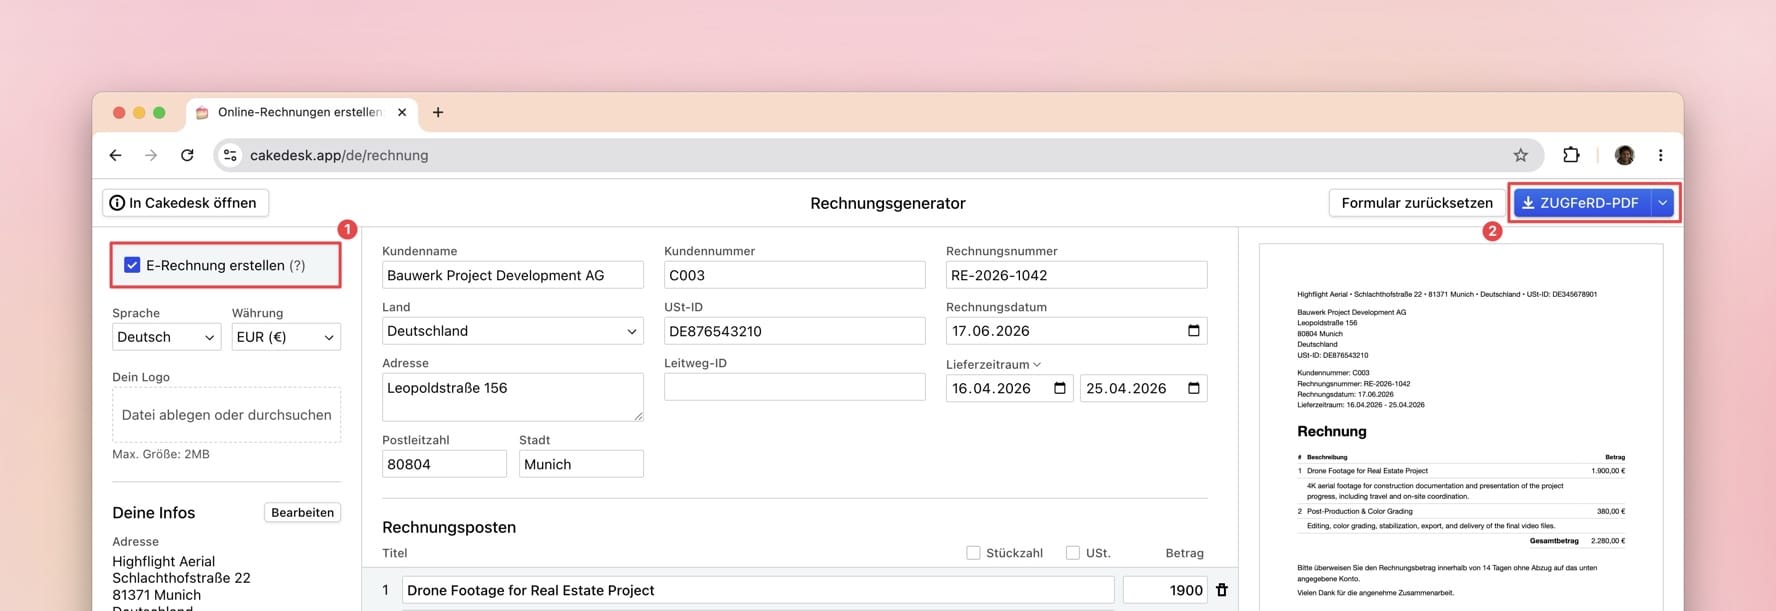Open the browser profile avatar
This screenshot has height=611, width=1776.
point(1624,155)
